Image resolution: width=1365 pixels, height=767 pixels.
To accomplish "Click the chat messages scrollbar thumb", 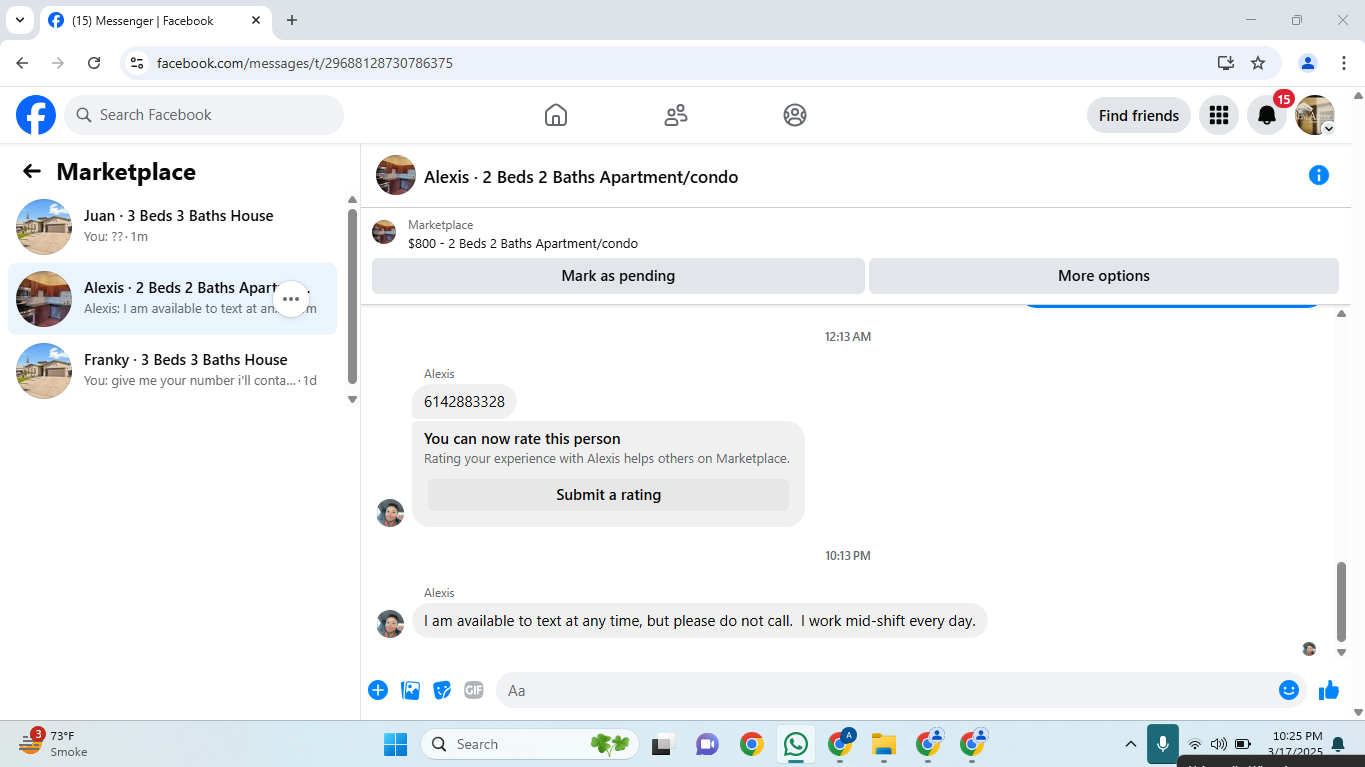I will (1341, 601).
